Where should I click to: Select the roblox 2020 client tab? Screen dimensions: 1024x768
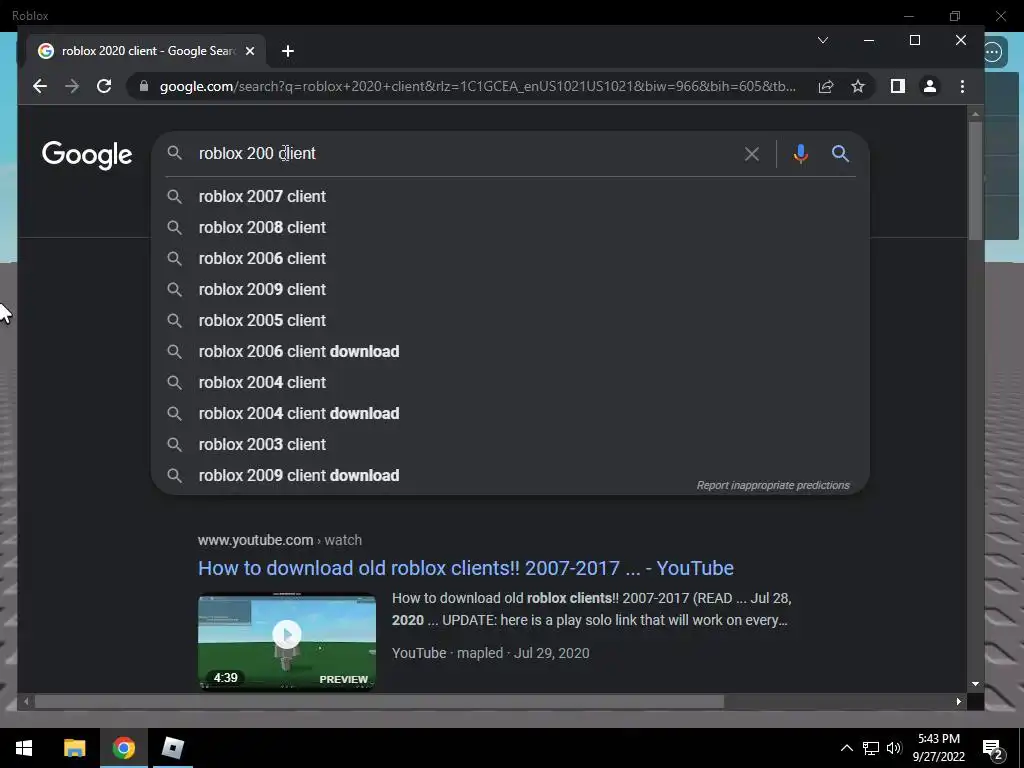(x=146, y=51)
